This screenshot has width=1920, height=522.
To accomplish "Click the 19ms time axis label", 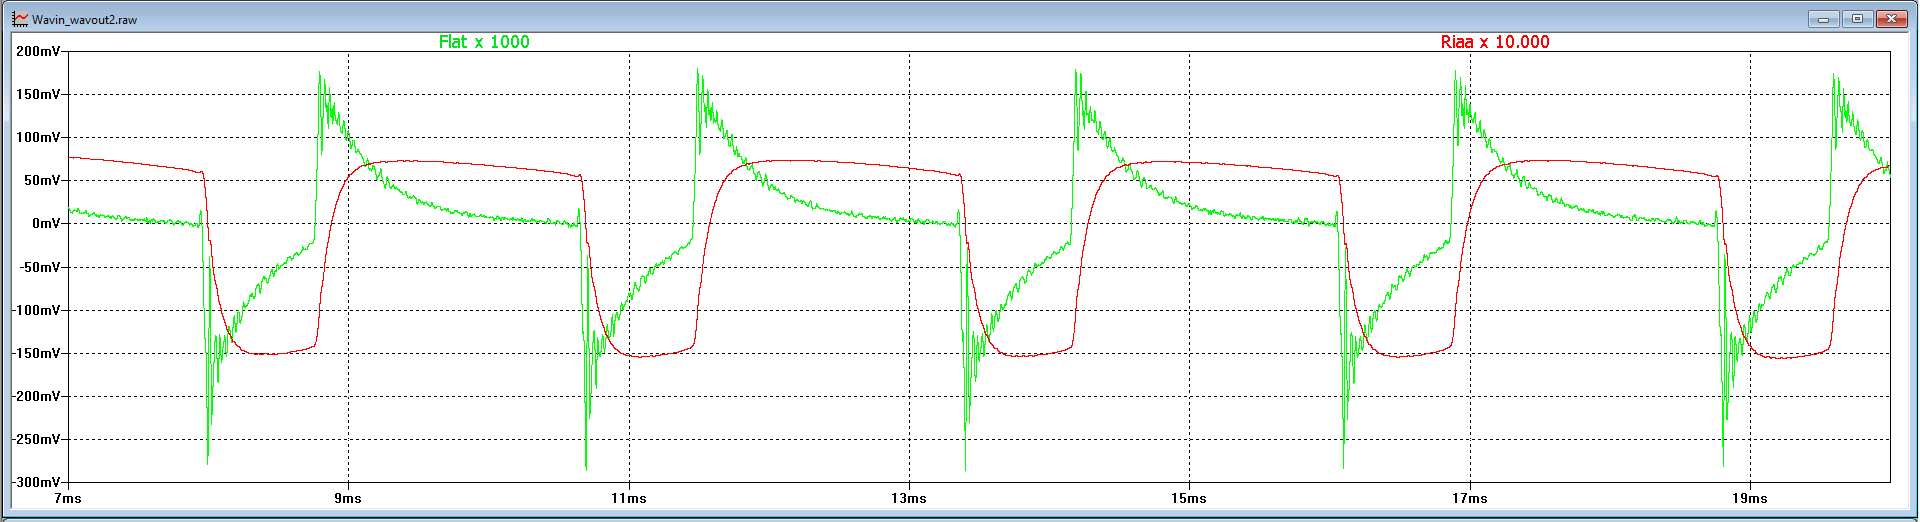I will click(x=1750, y=498).
